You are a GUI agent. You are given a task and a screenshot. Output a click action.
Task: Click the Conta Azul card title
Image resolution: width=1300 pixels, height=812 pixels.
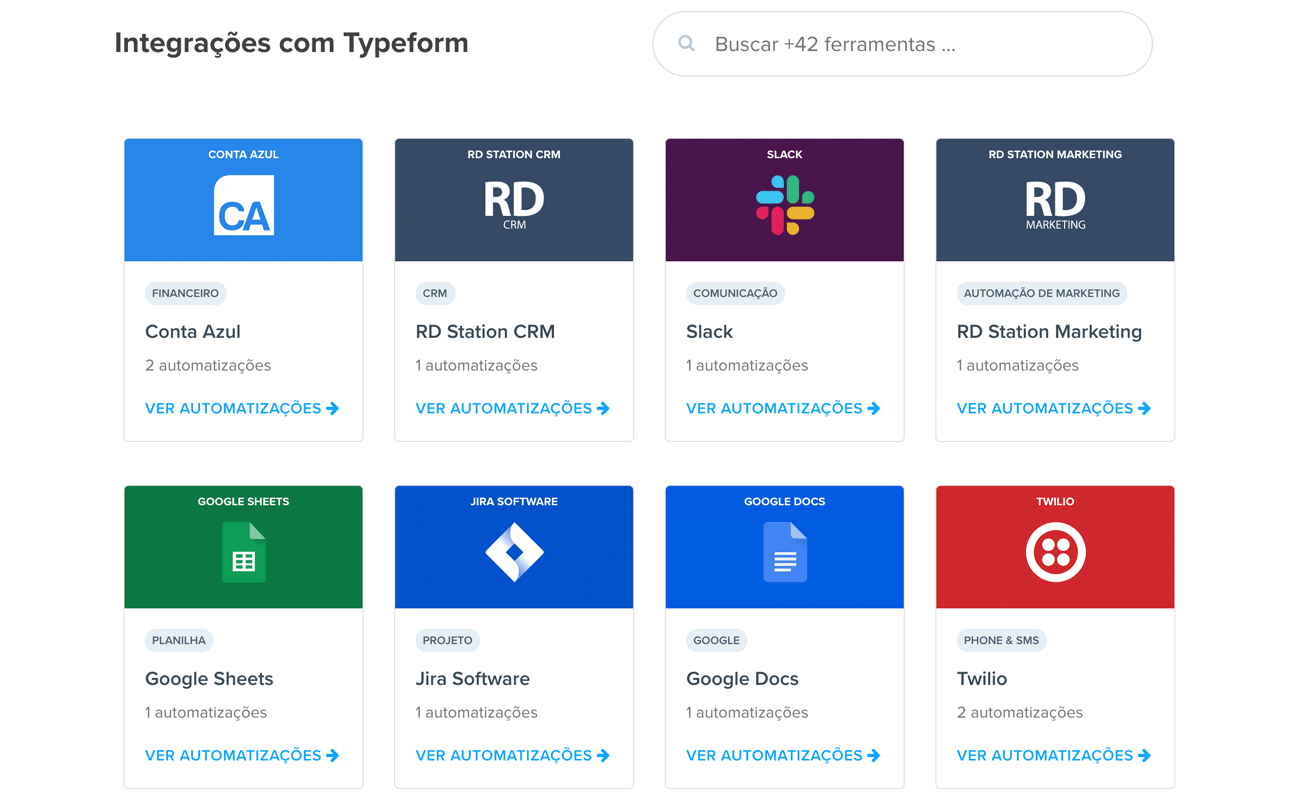click(193, 331)
